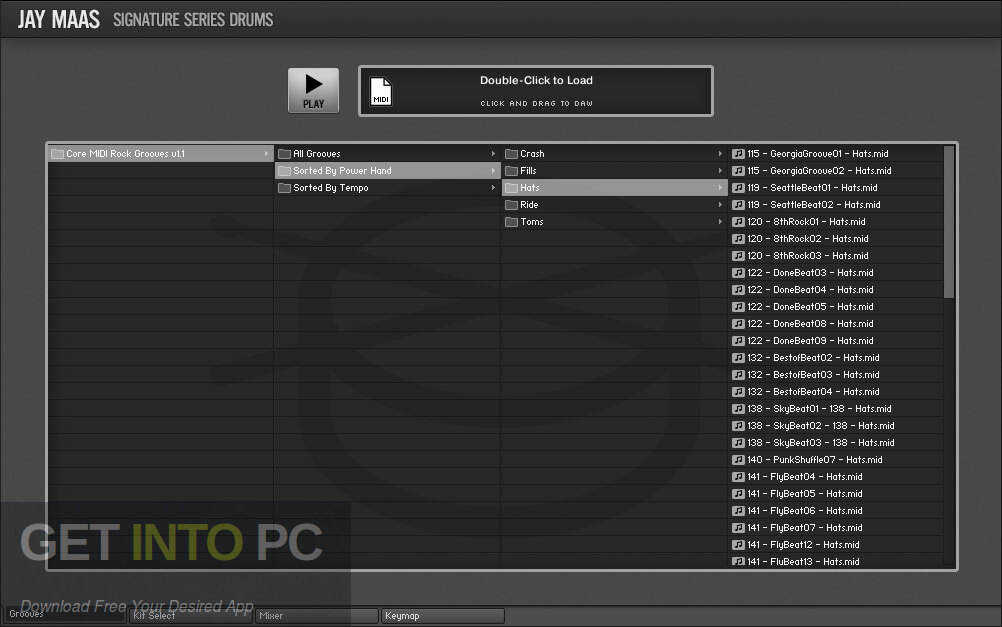Viewport: 1002px width, 627px height.
Task: Expand arrow next to Sorted By Tempo
Action: (x=493, y=188)
